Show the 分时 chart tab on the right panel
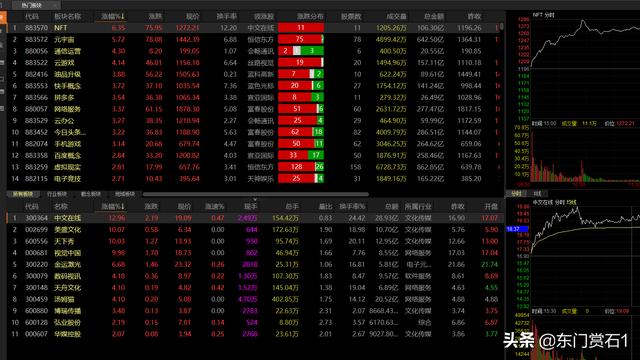The width and height of the screenshot is (640, 360). (516, 194)
